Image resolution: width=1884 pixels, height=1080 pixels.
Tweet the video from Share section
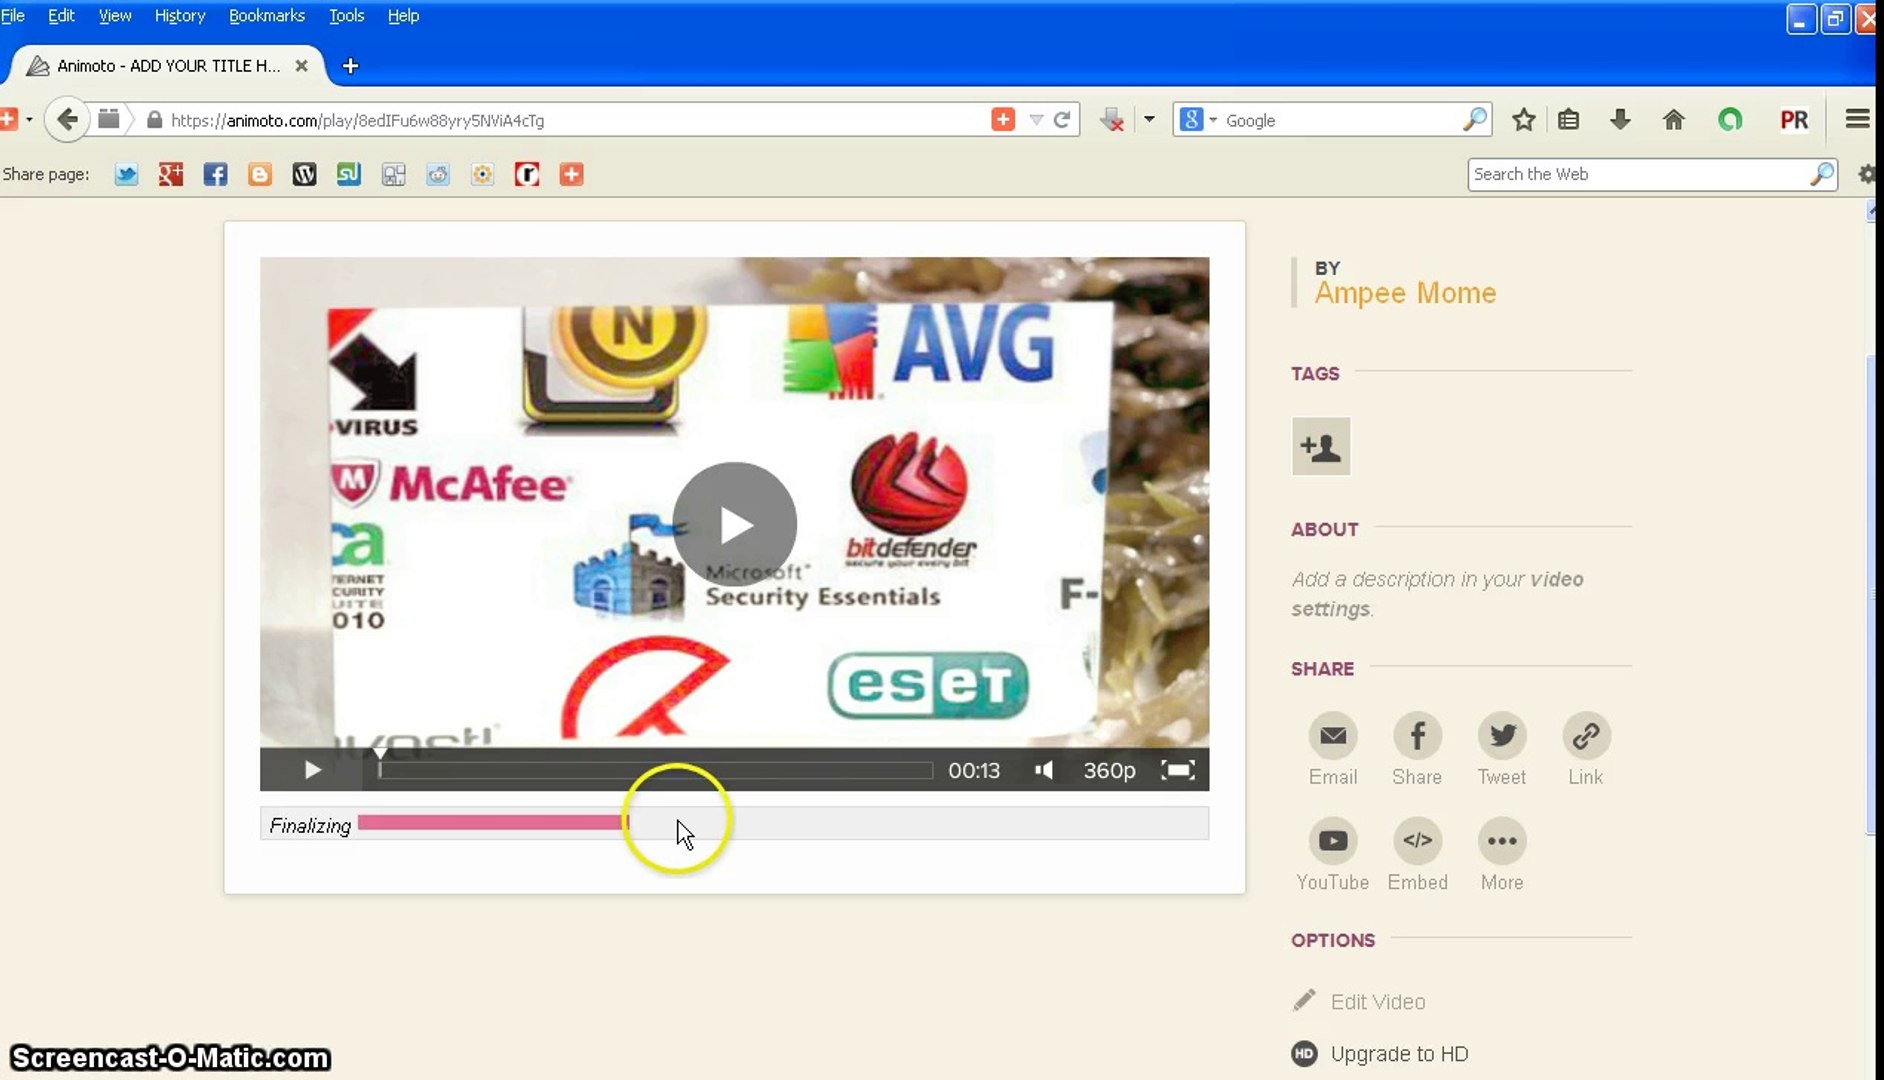(x=1502, y=750)
